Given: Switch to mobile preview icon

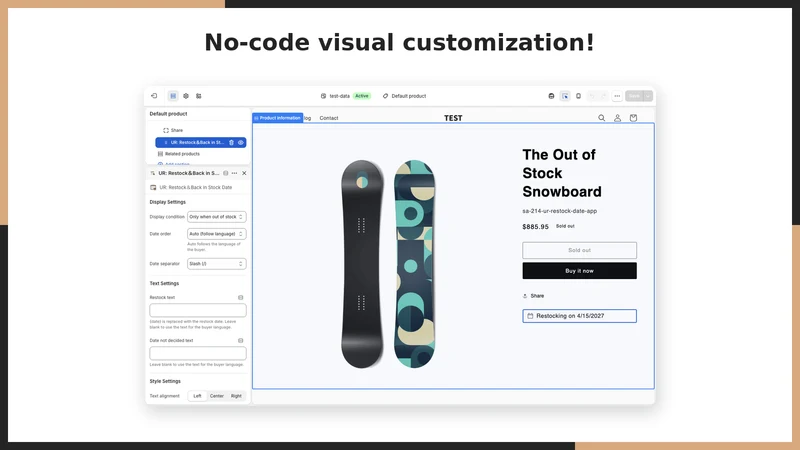Looking at the screenshot, I should point(578,96).
